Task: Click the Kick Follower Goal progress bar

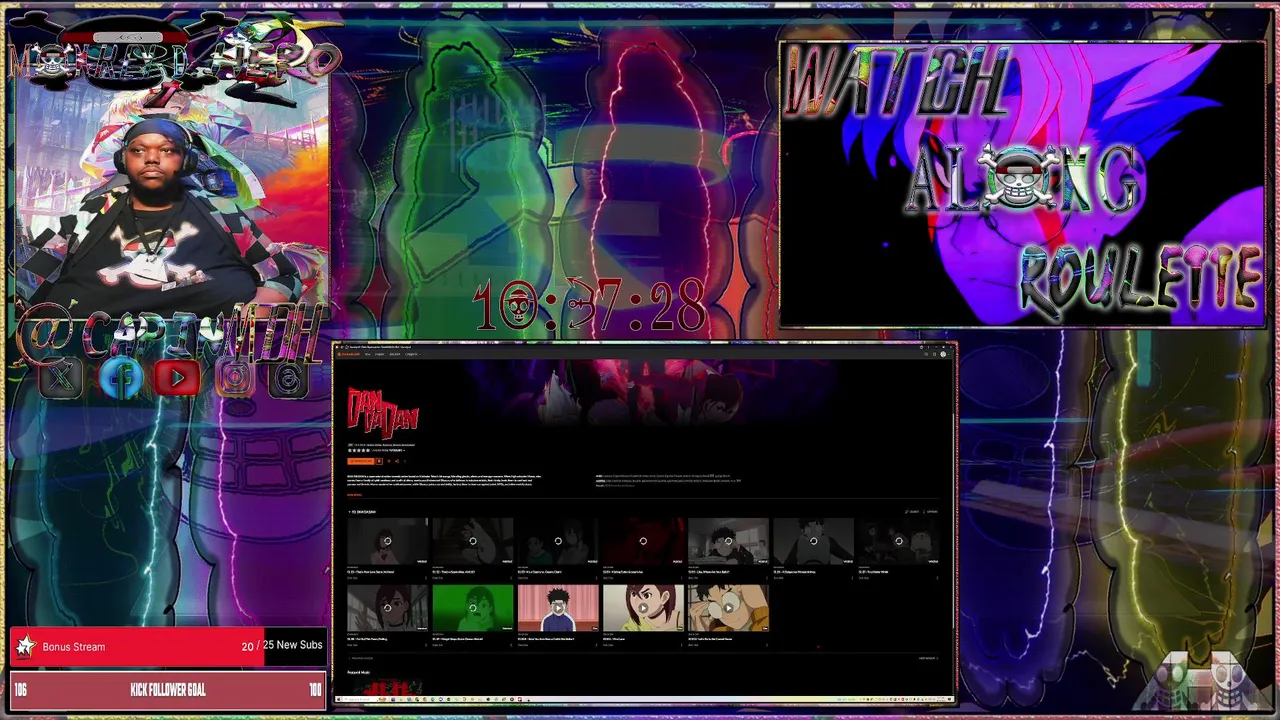Action: tap(167, 690)
